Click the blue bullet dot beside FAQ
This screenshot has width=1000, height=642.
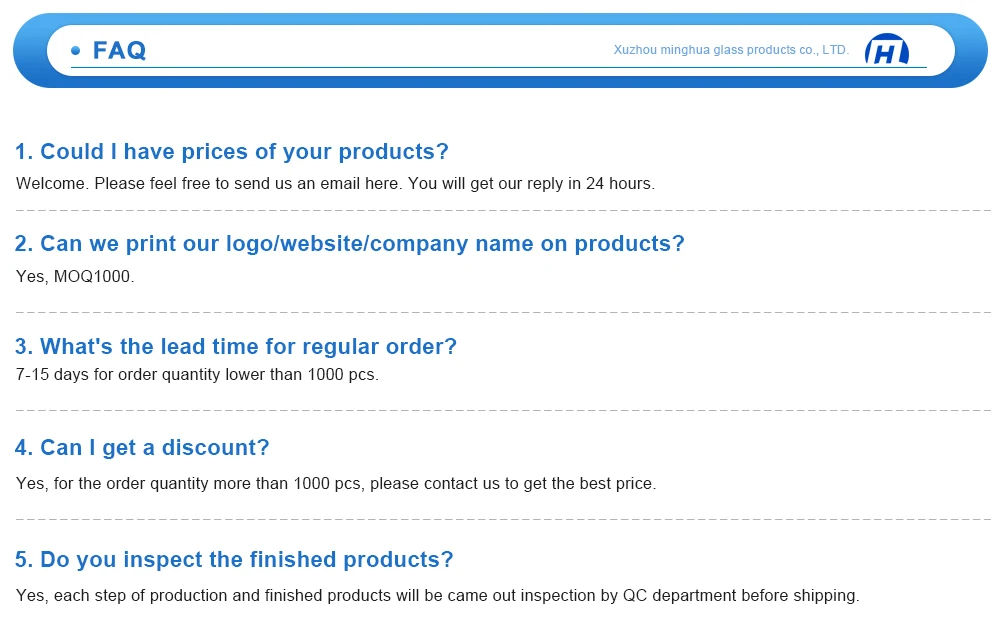coord(76,50)
